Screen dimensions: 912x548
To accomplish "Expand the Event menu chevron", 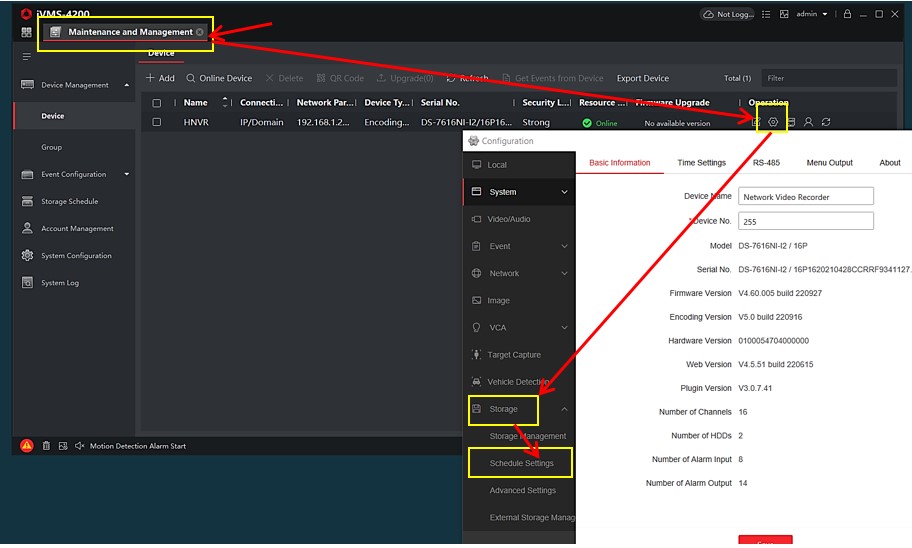I will pos(564,246).
